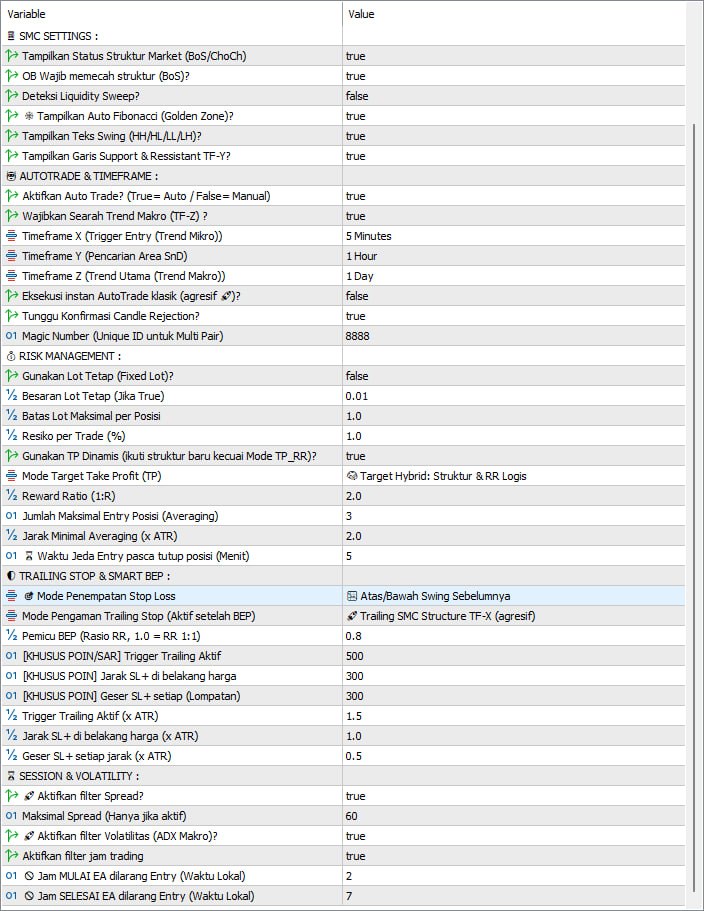Click the enum icon beside 'Timeframe Y (Pencarian Area SnD)'

(x=12, y=256)
